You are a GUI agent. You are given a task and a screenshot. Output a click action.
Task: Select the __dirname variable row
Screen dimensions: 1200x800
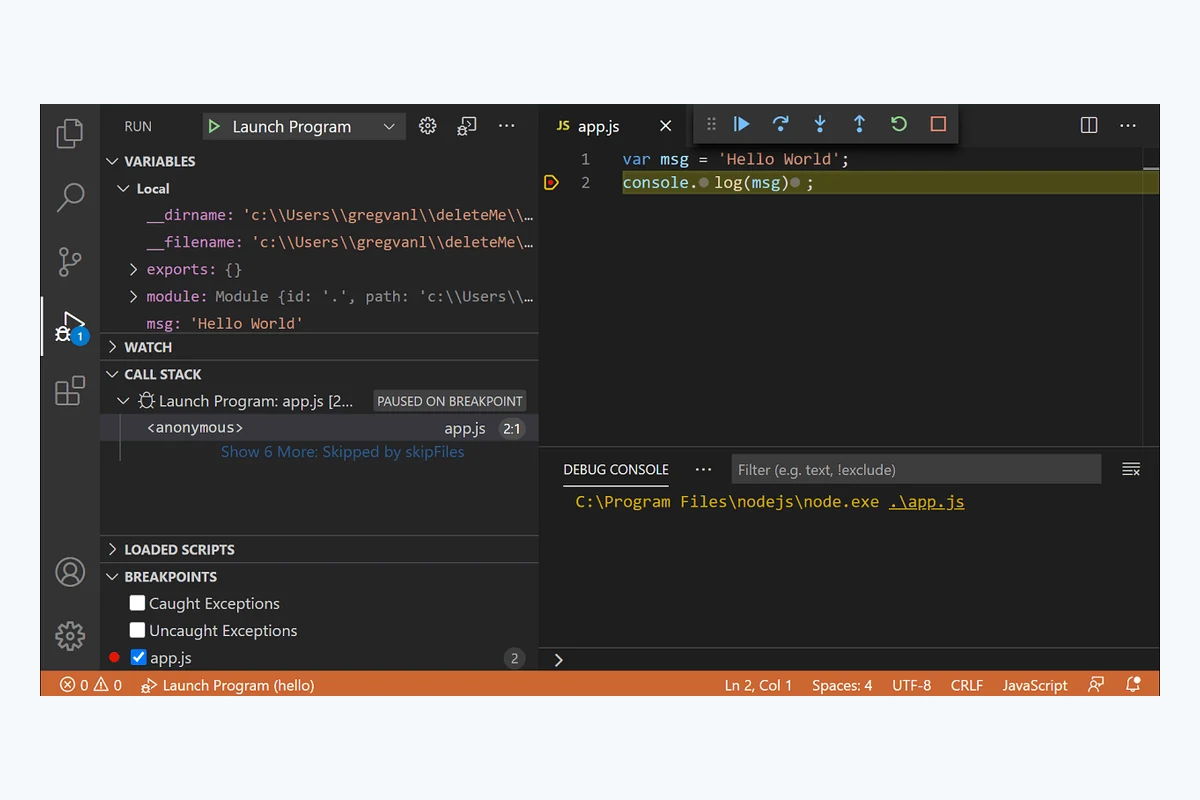point(320,215)
